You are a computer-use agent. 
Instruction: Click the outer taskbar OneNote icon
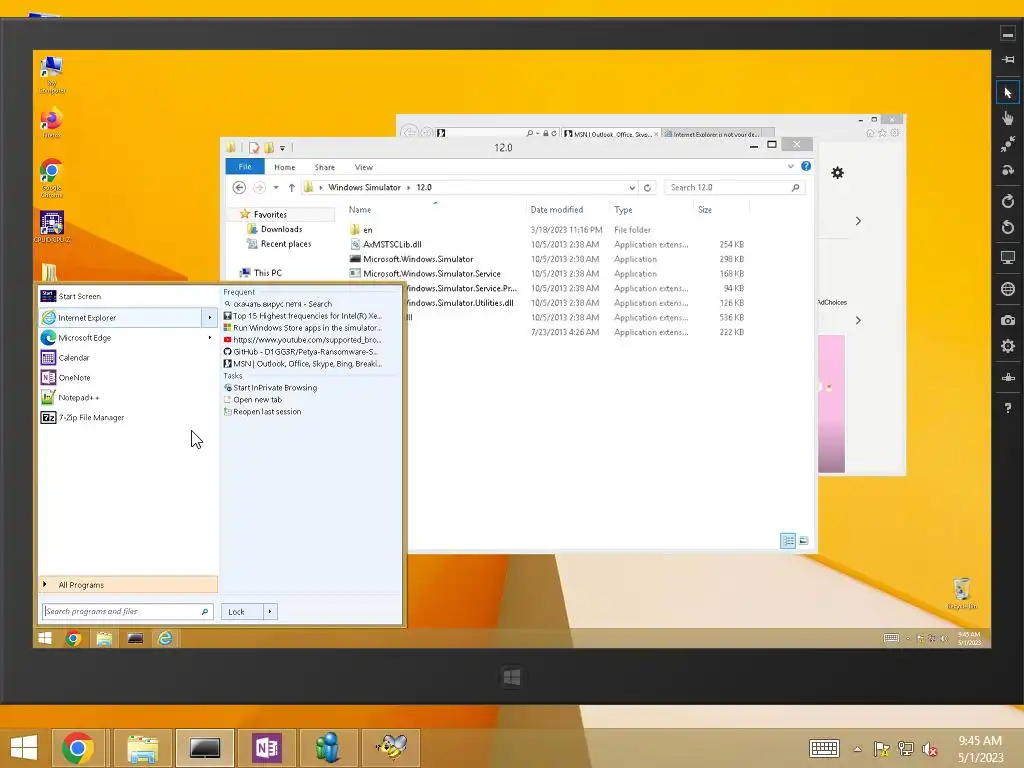(x=267, y=747)
